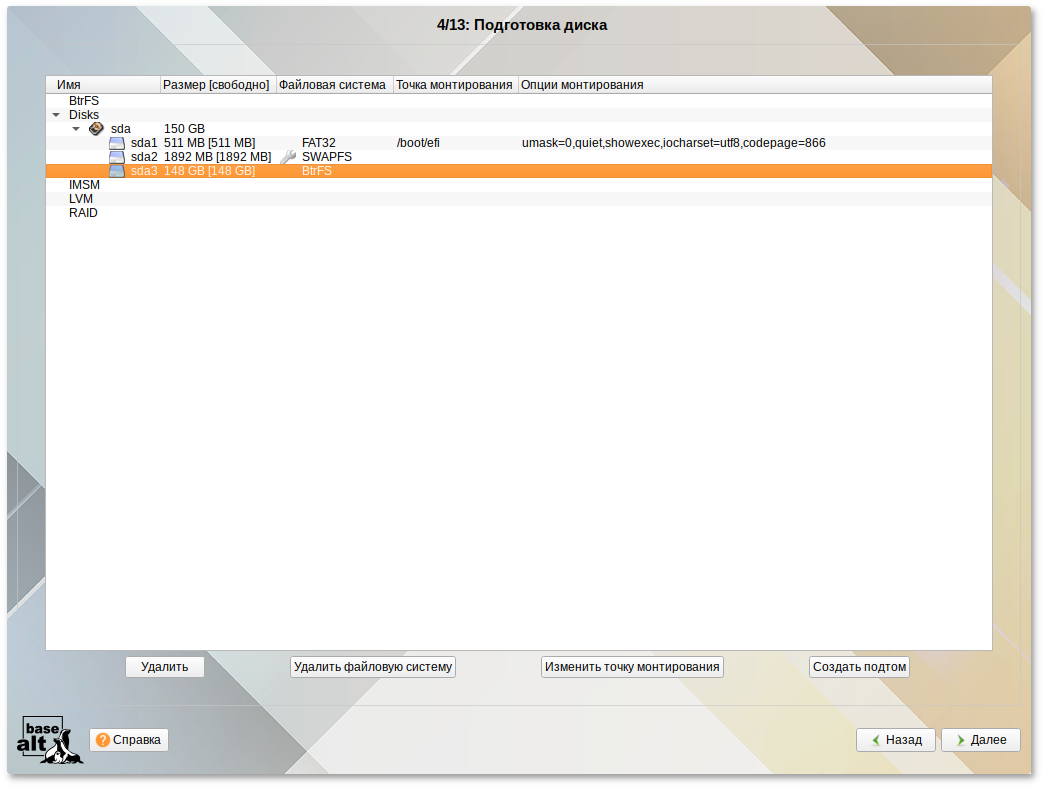Click Изменить точку монтирования button
Image resolution: width=1044 pixels, height=788 pixels.
(x=632, y=667)
